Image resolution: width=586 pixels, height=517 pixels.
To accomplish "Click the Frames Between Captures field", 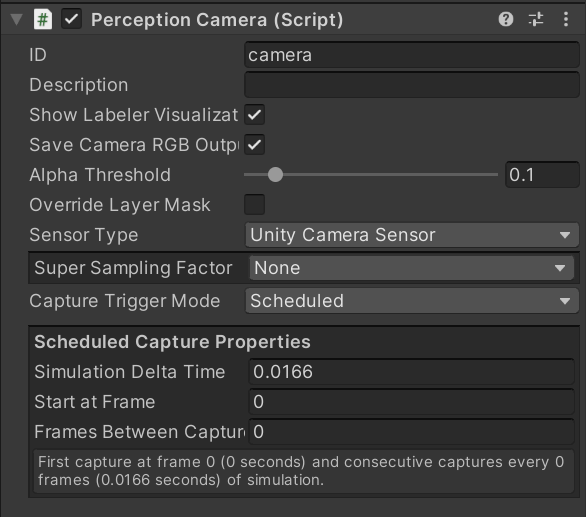I will (x=411, y=432).
